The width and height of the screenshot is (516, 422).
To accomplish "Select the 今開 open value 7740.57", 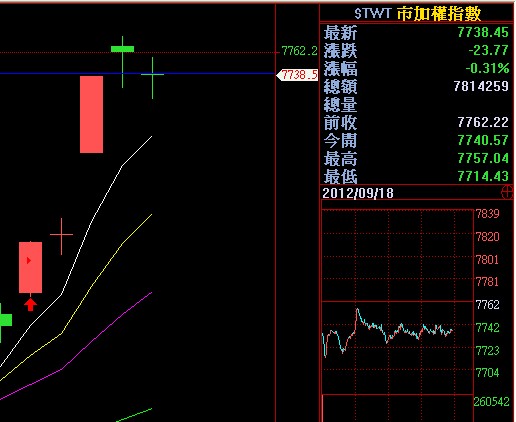I will [483, 140].
